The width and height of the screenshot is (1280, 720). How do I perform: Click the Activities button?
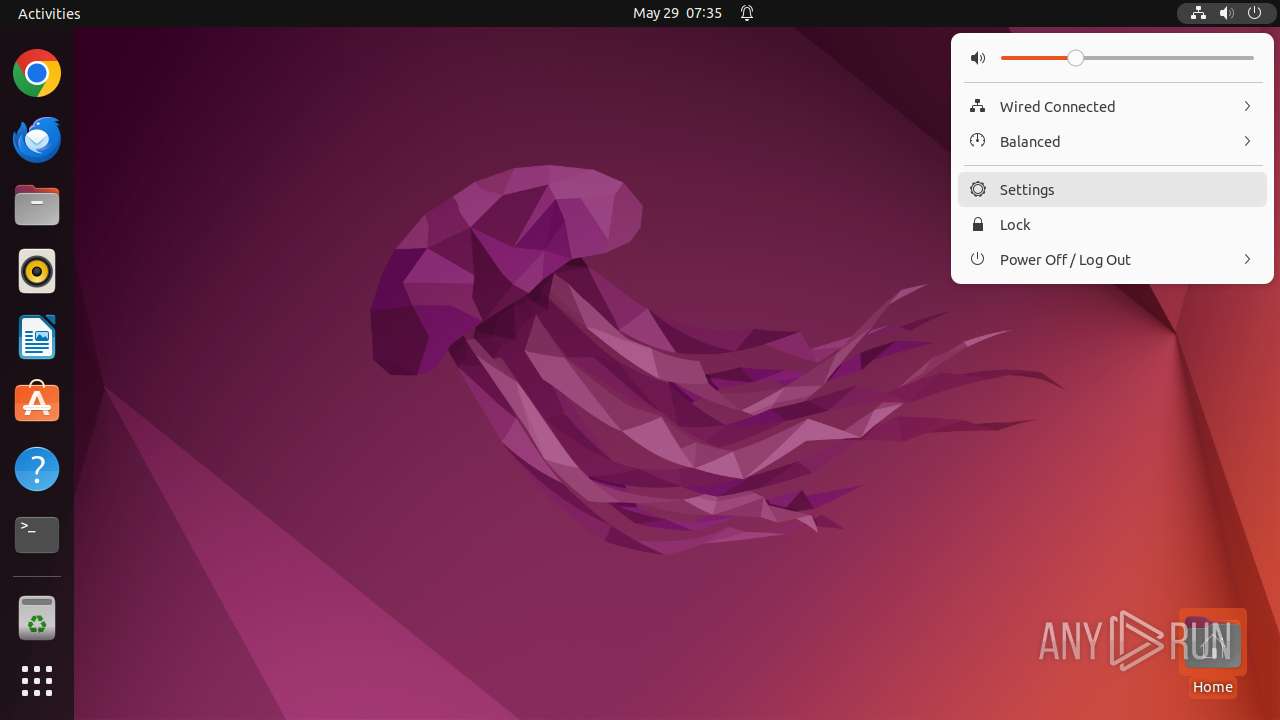(49, 13)
